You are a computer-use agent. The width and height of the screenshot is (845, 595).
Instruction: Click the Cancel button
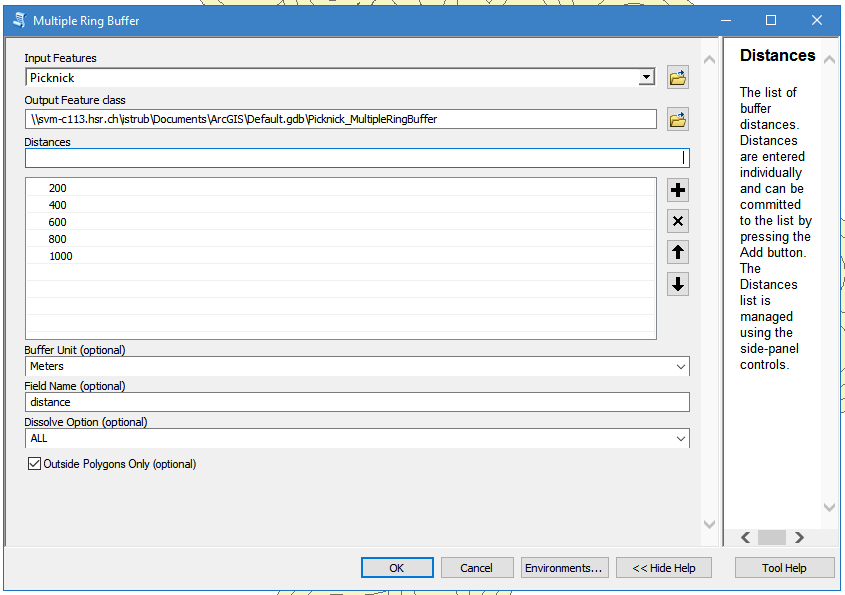[x=477, y=568]
